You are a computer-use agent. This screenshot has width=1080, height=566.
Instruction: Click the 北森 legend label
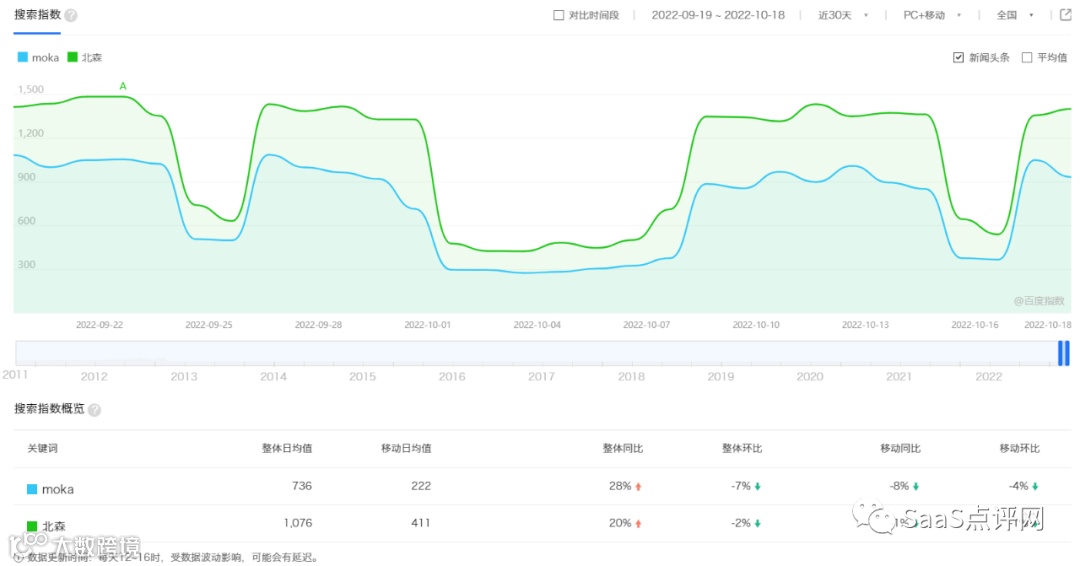click(x=92, y=58)
